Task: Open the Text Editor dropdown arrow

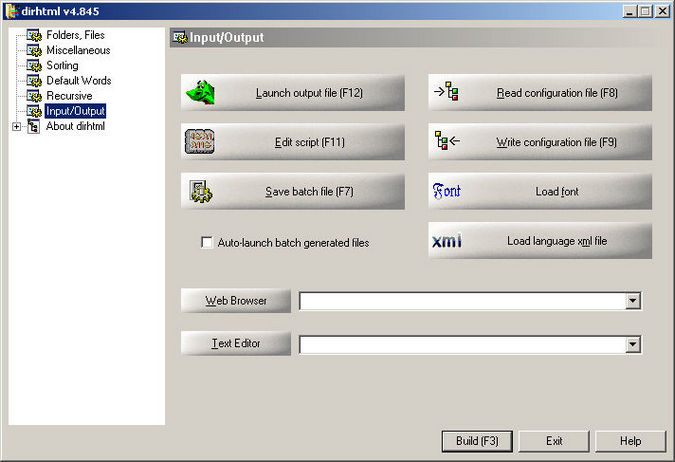Action: (632, 344)
